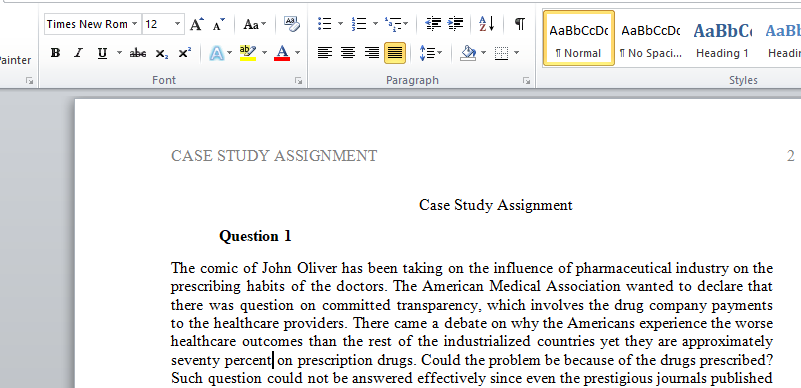Click the Sort icon
The height and width of the screenshot is (388, 801).
(486, 24)
